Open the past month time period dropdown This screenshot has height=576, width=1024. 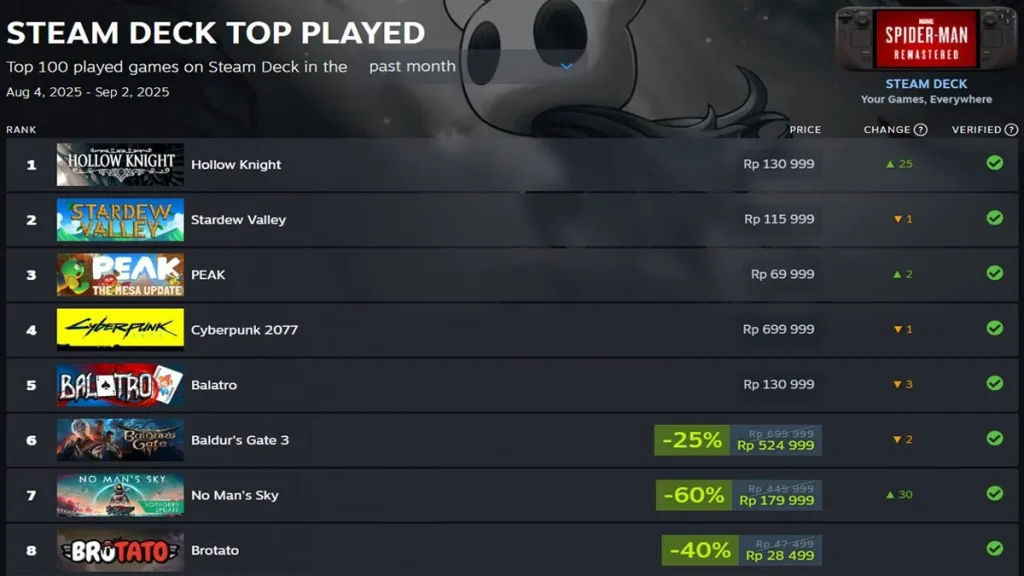click(x=411, y=66)
